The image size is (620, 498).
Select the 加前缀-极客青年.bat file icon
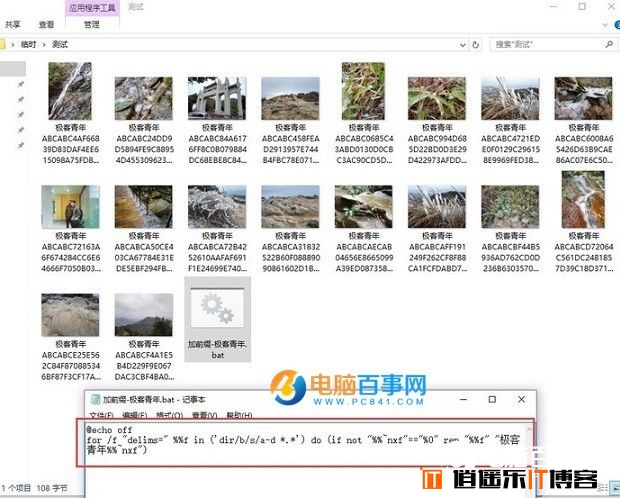pyautogui.click(x=217, y=307)
